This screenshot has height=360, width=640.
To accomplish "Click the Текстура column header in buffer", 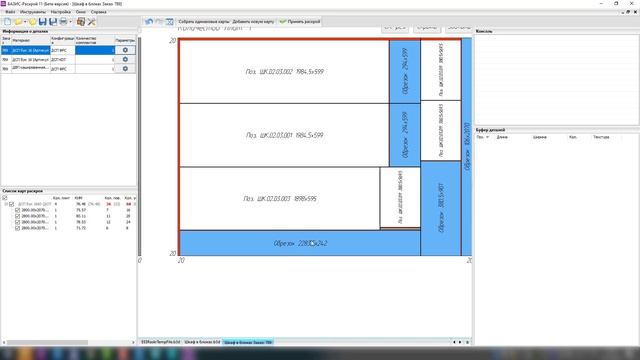I will coord(601,137).
